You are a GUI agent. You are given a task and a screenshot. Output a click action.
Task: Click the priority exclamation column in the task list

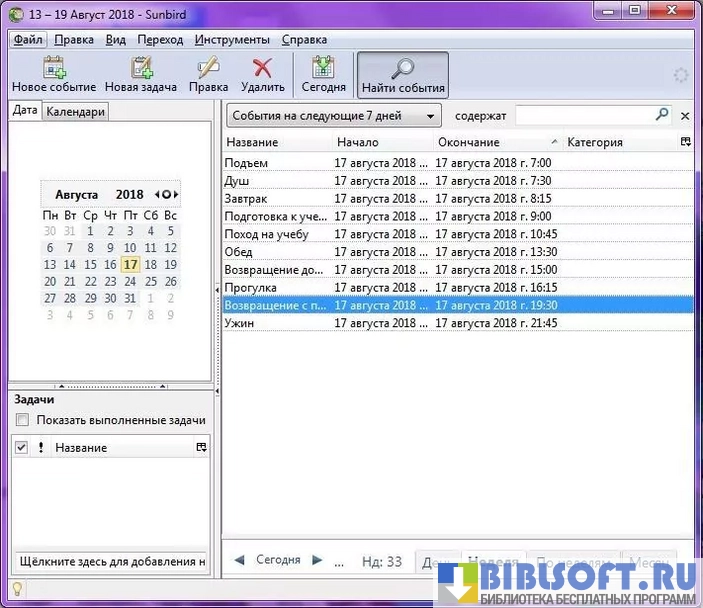click(x=41, y=448)
